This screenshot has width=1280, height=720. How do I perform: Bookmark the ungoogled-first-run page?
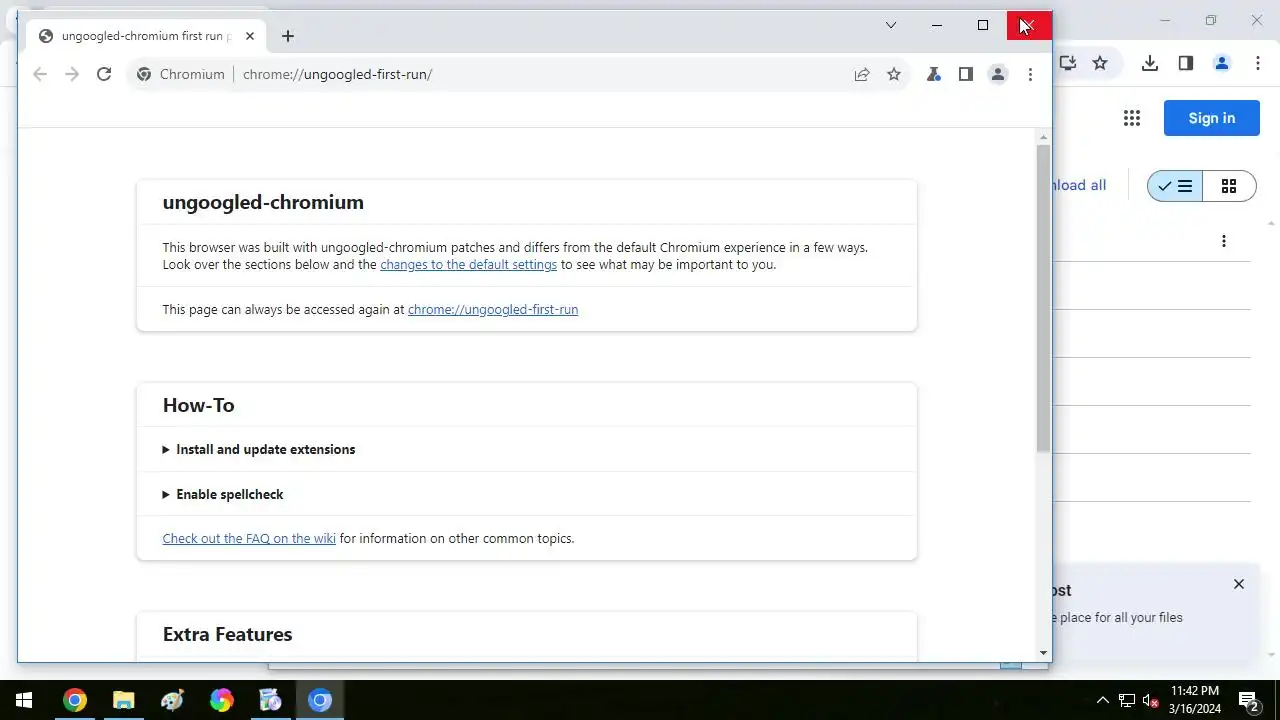click(x=894, y=74)
